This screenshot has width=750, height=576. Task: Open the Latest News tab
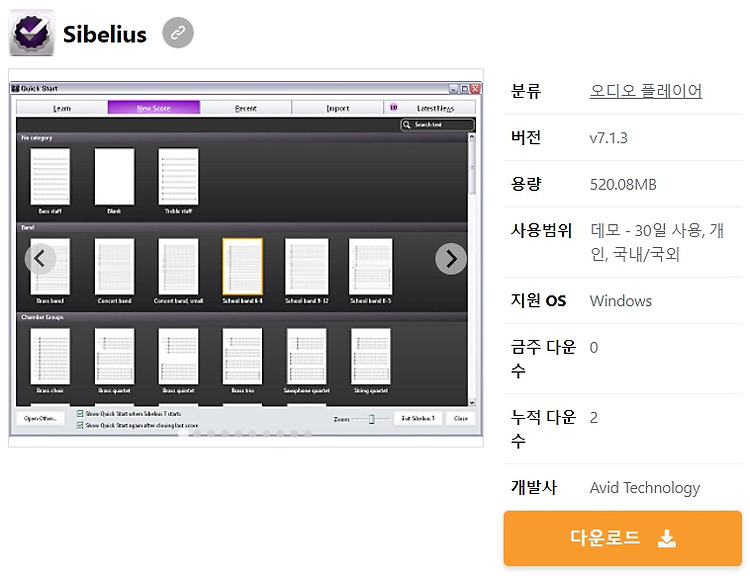pos(430,108)
